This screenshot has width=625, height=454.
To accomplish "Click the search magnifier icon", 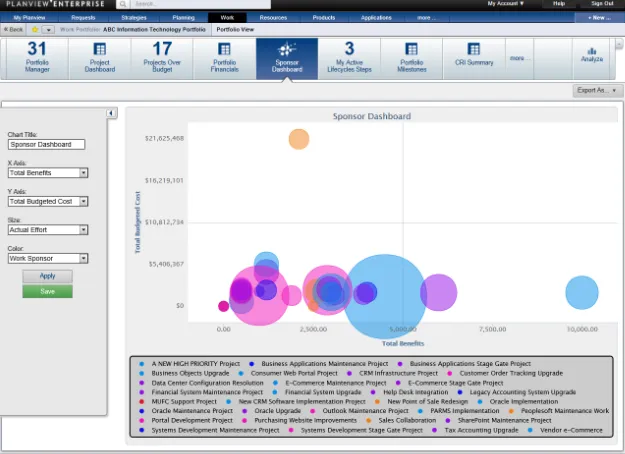I will click(123, 4).
